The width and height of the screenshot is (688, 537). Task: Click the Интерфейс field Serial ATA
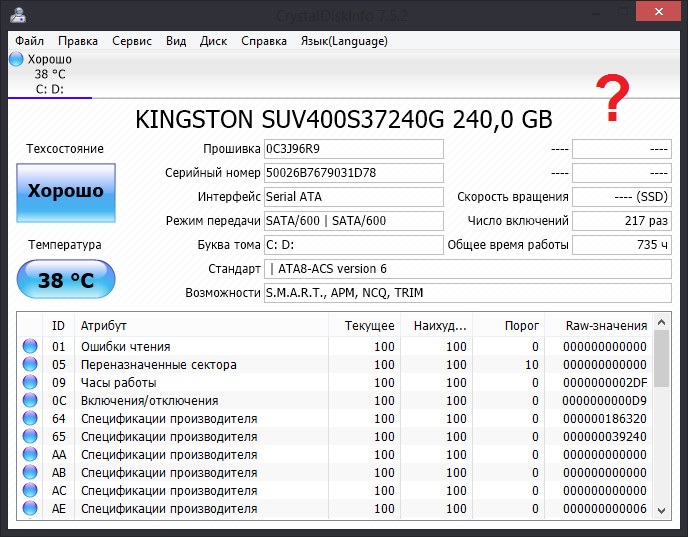point(354,197)
